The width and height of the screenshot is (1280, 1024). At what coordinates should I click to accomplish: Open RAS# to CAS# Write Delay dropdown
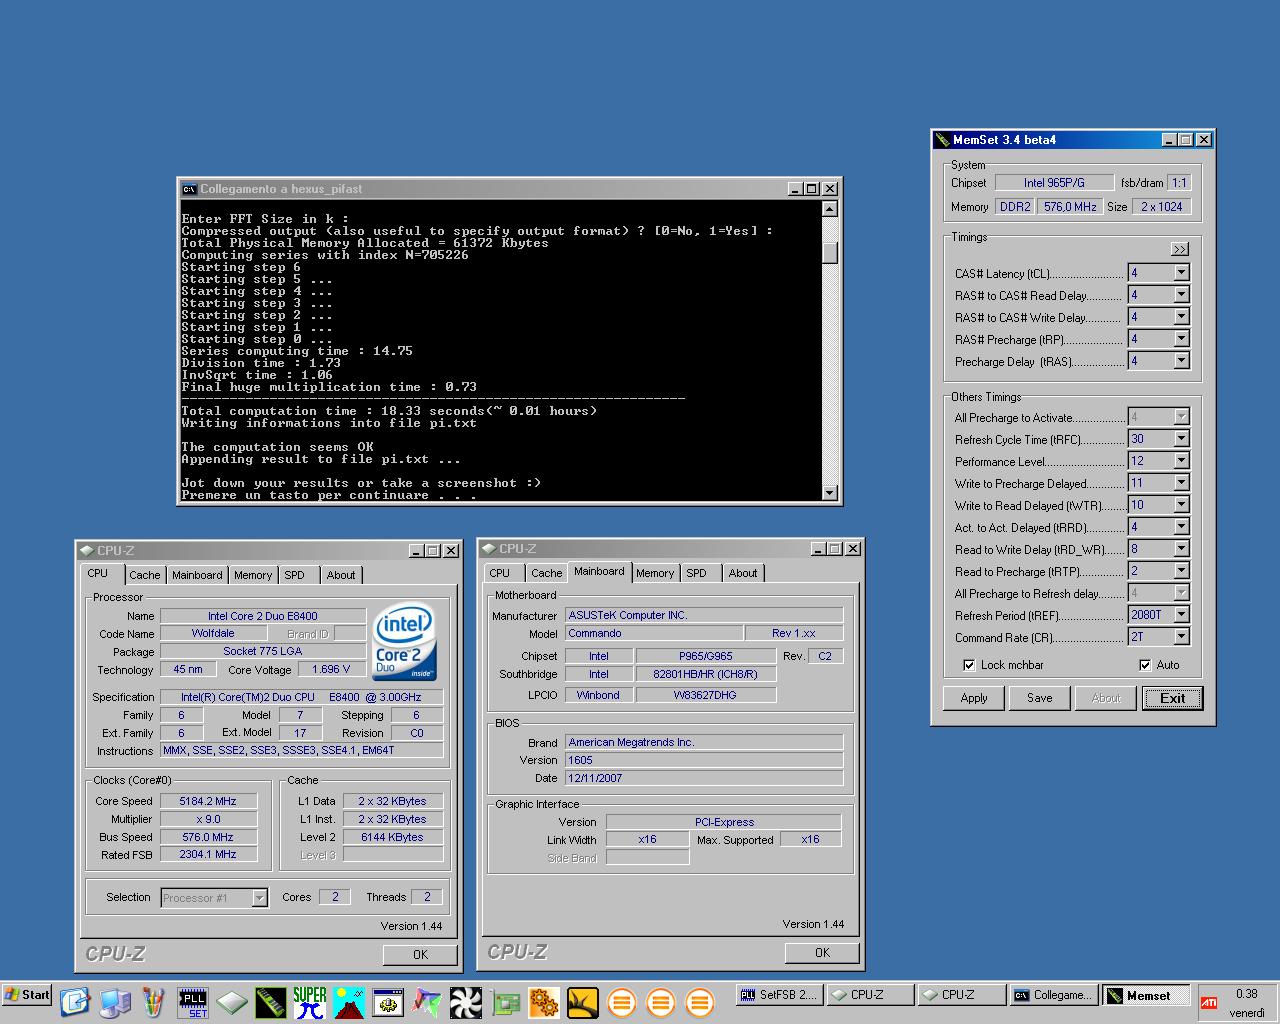coord(1181,317)
